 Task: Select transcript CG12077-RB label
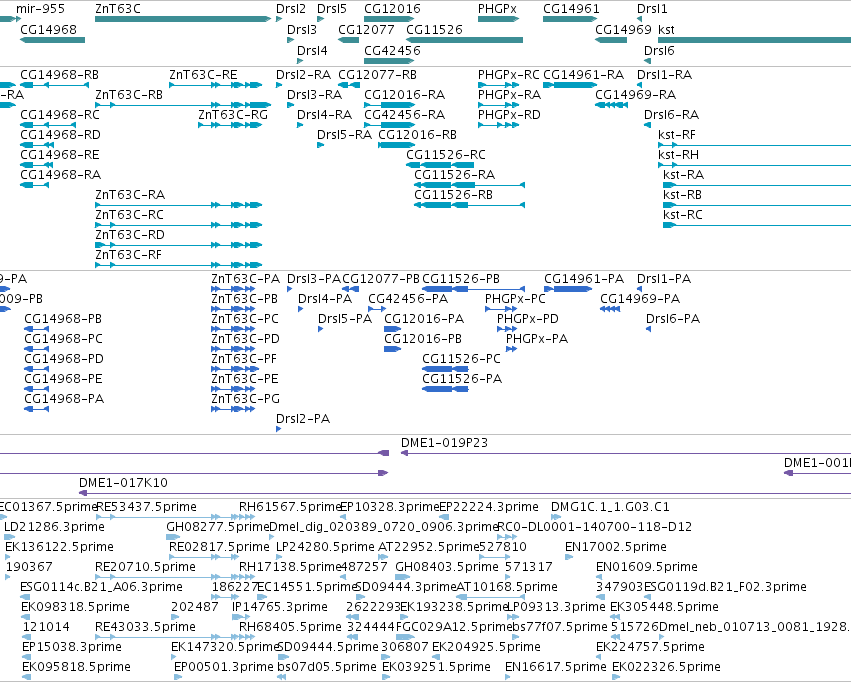tap(378, 75)
